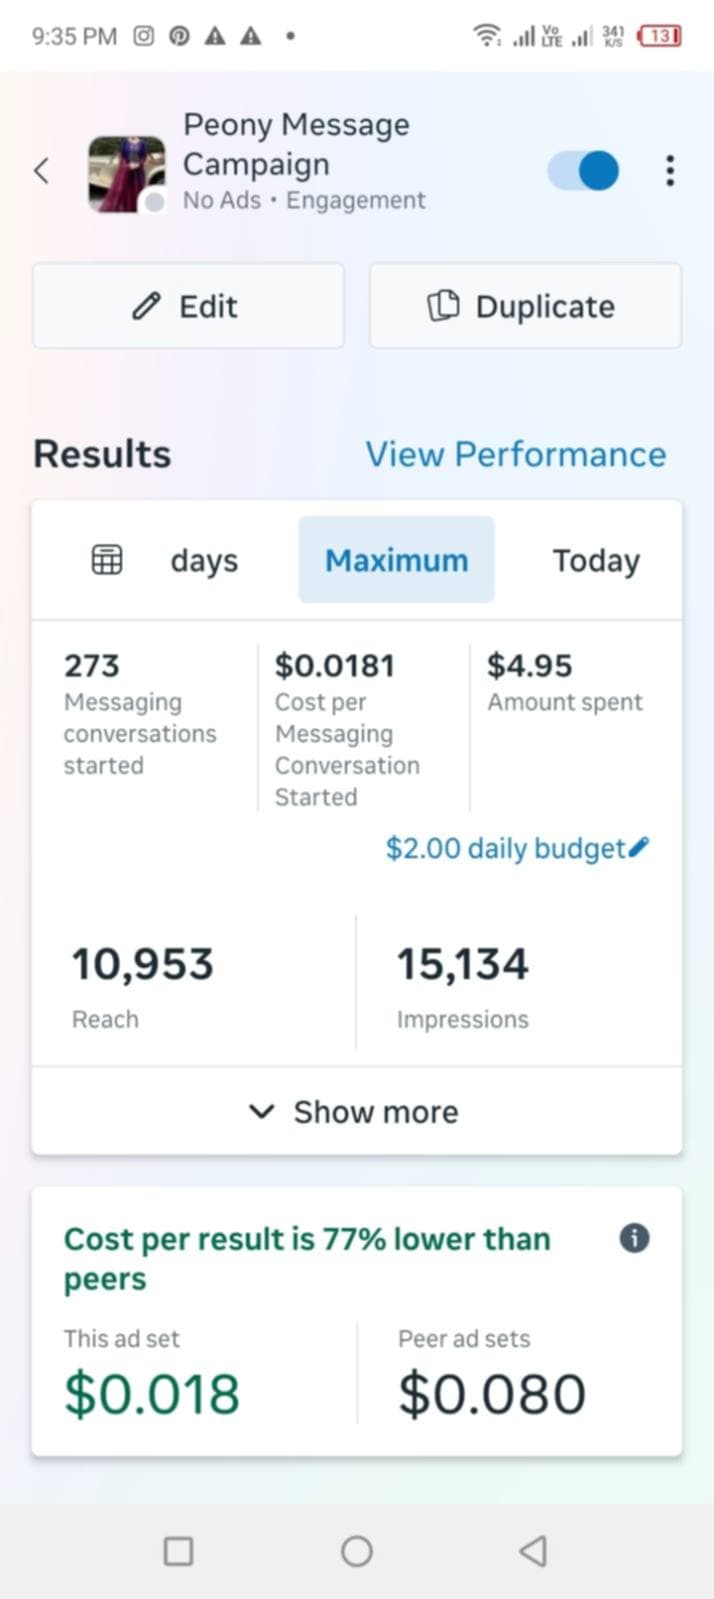
Task: Click the Duplicate button
Action: 525,306
